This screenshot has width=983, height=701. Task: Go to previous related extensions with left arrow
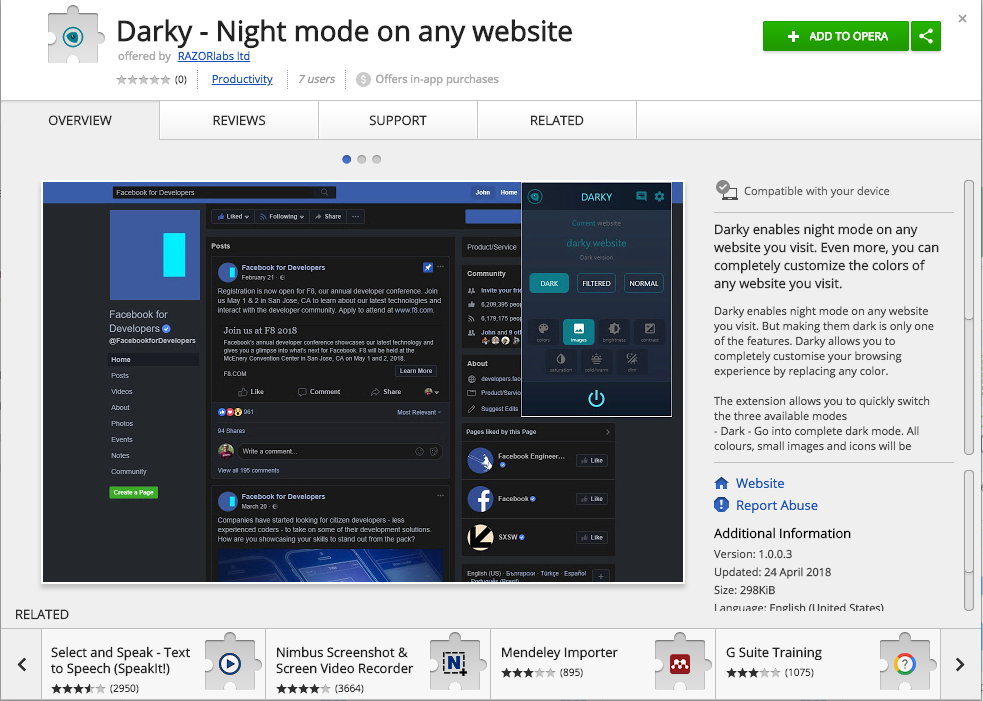(22, 664)
